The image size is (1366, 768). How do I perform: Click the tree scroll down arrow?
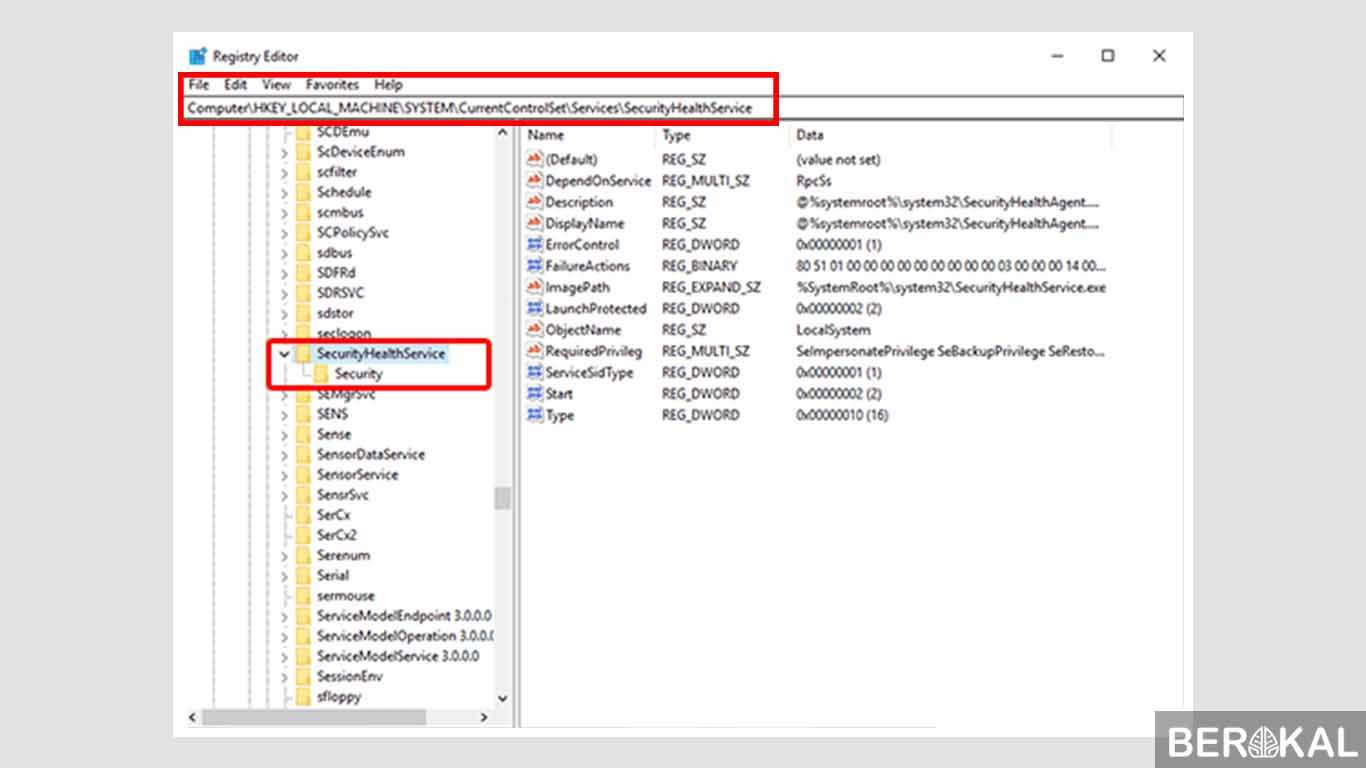[x=503, y=699]
